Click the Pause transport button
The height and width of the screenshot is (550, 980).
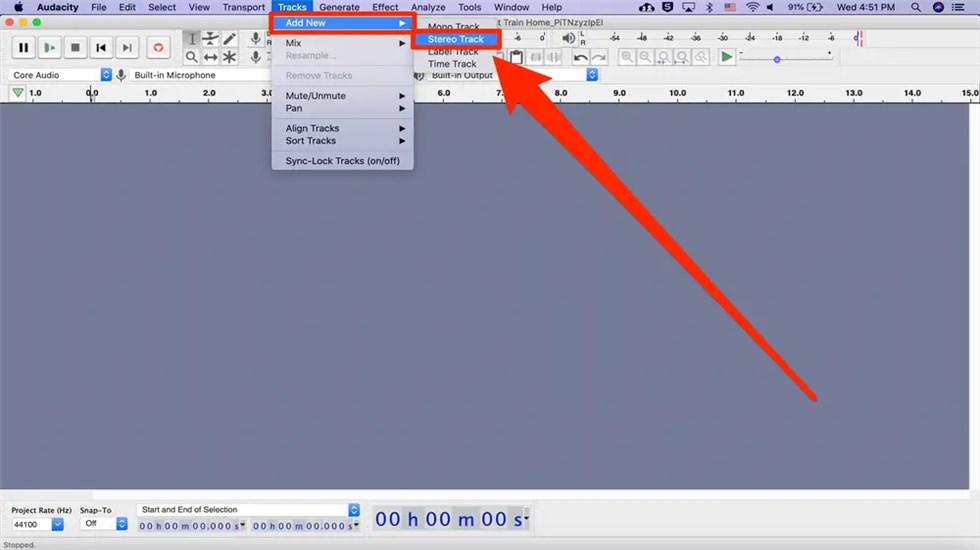[x=24, y=48]
